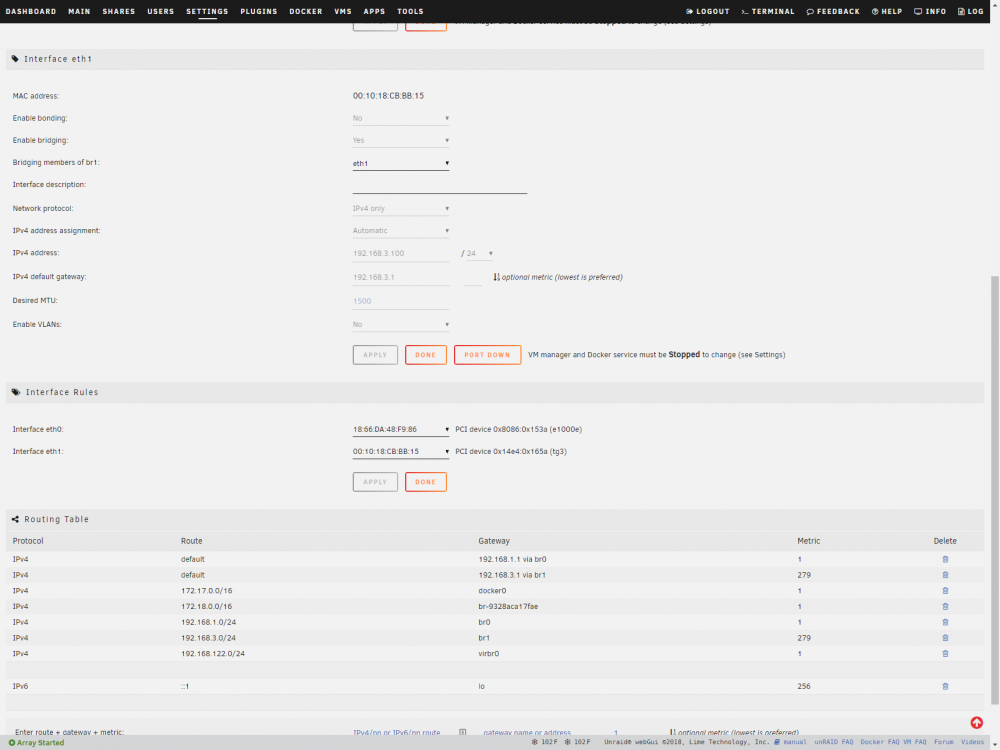This screenshot has height=750, width=1000.
Task: Open the unRAID FAQ link
Action: (x=834, y=742)
